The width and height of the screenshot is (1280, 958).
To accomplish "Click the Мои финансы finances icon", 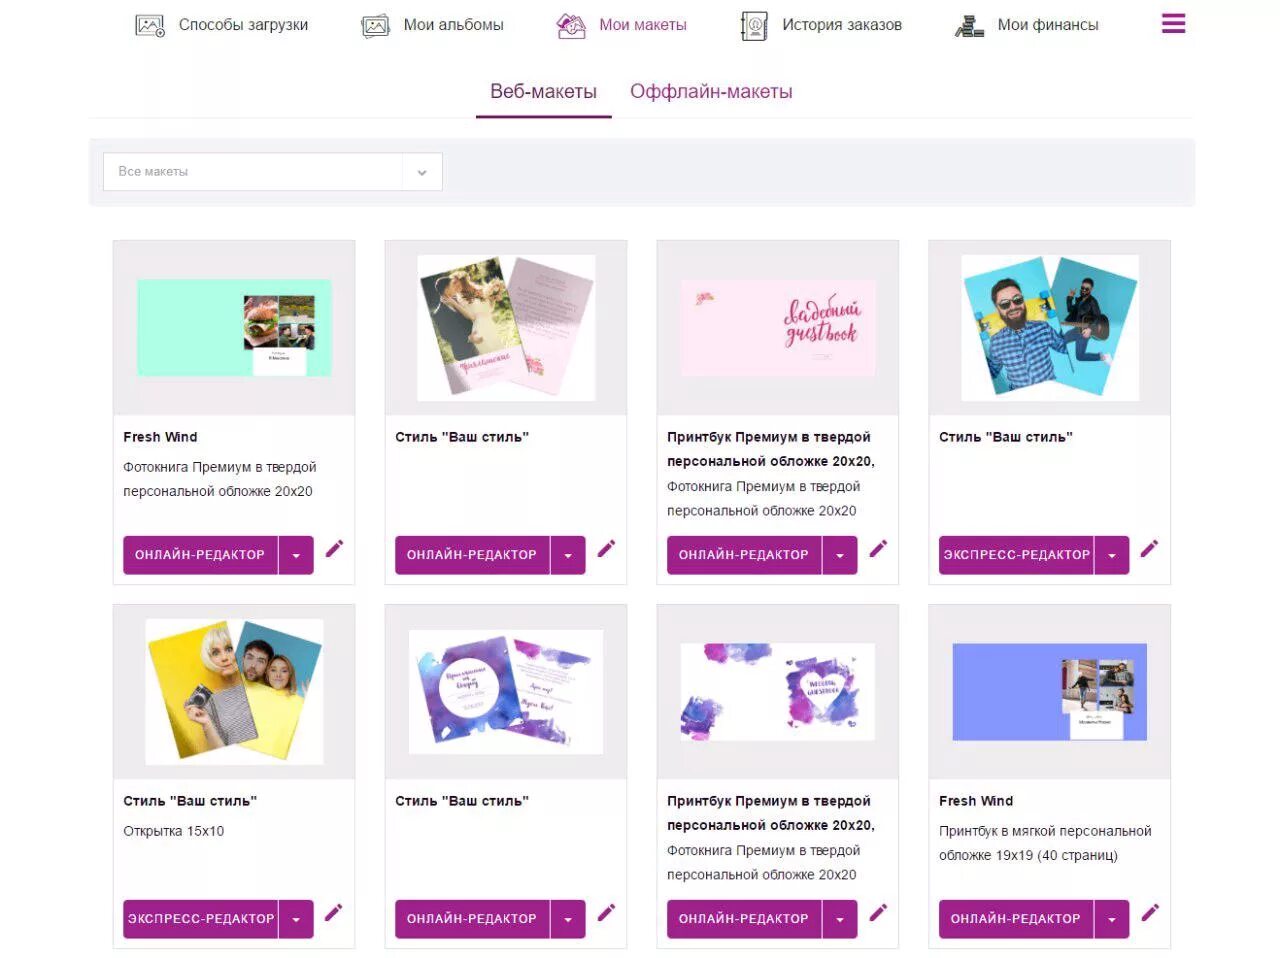I will [x=969, y=26].
